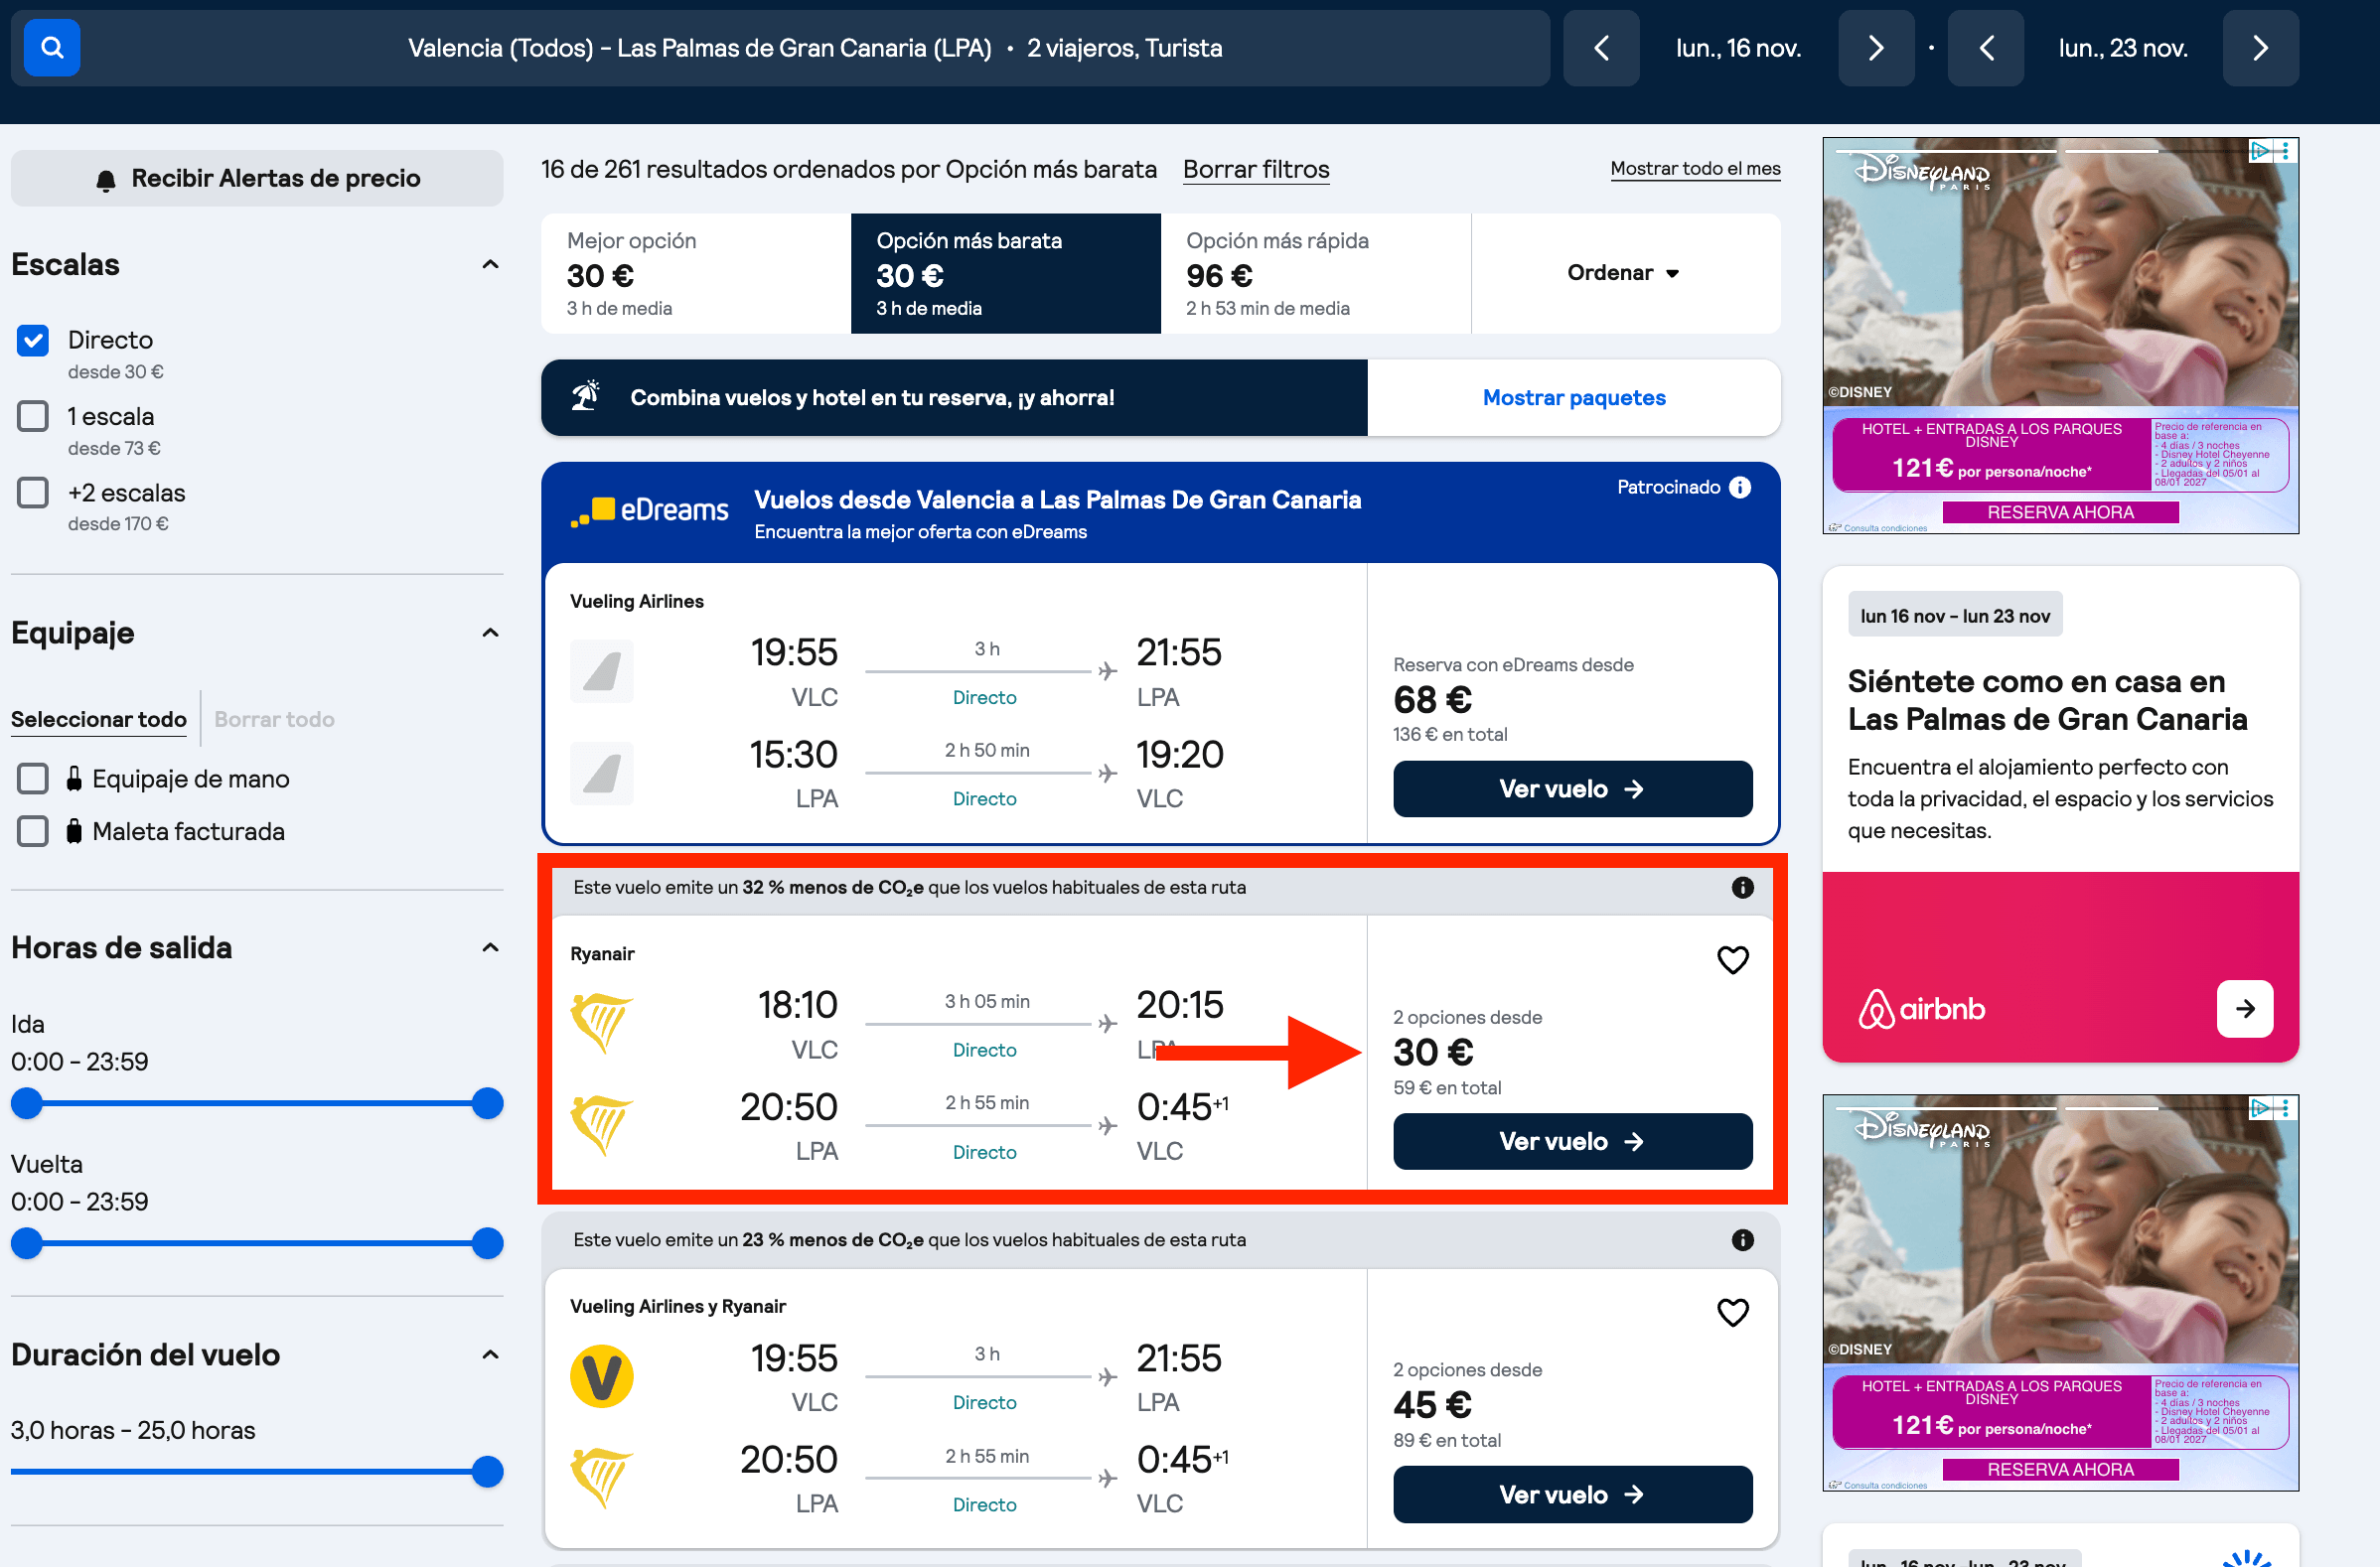Open CO2 info icon for 23 % flight
The height and width of the screenshot is (1567, 2380).
point(1742,1240)
